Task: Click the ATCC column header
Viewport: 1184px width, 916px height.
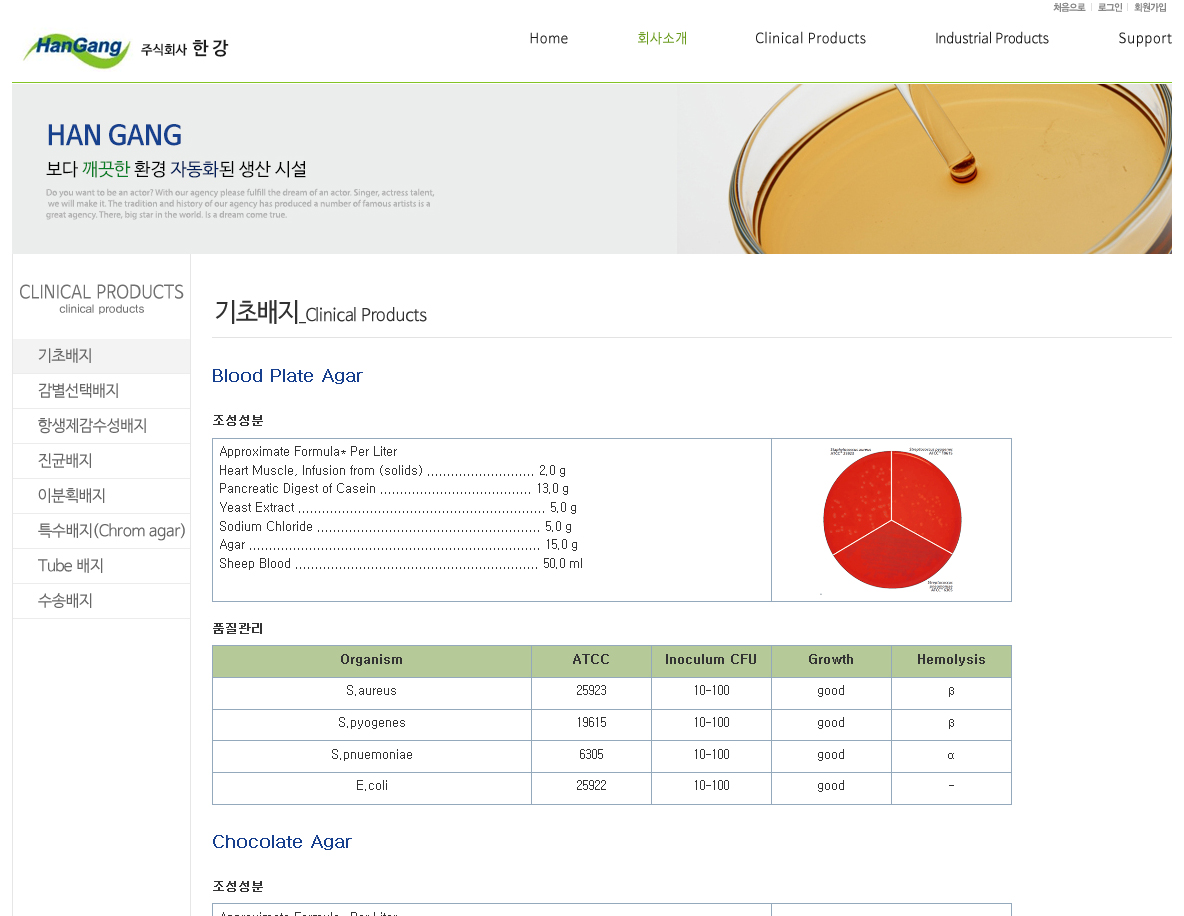Action: (591, 660)
